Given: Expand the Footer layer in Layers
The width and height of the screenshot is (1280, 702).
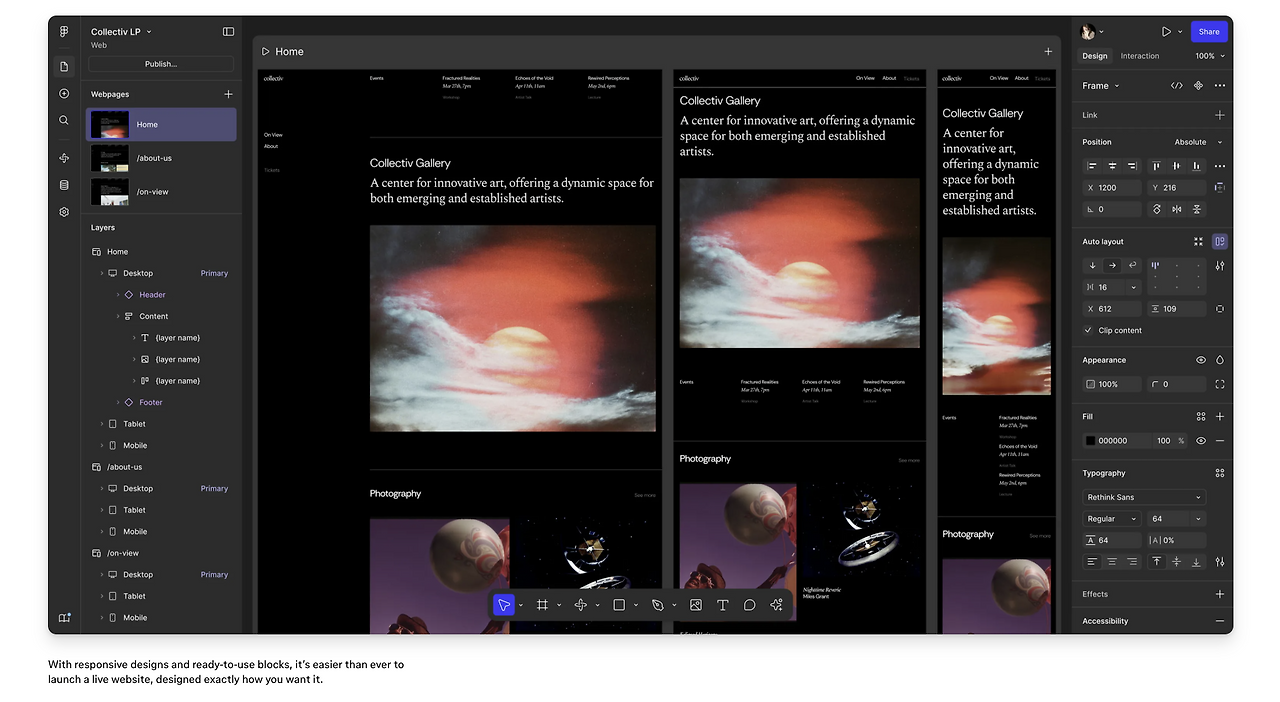Looking at the screenshot, I should coord(118,402).
